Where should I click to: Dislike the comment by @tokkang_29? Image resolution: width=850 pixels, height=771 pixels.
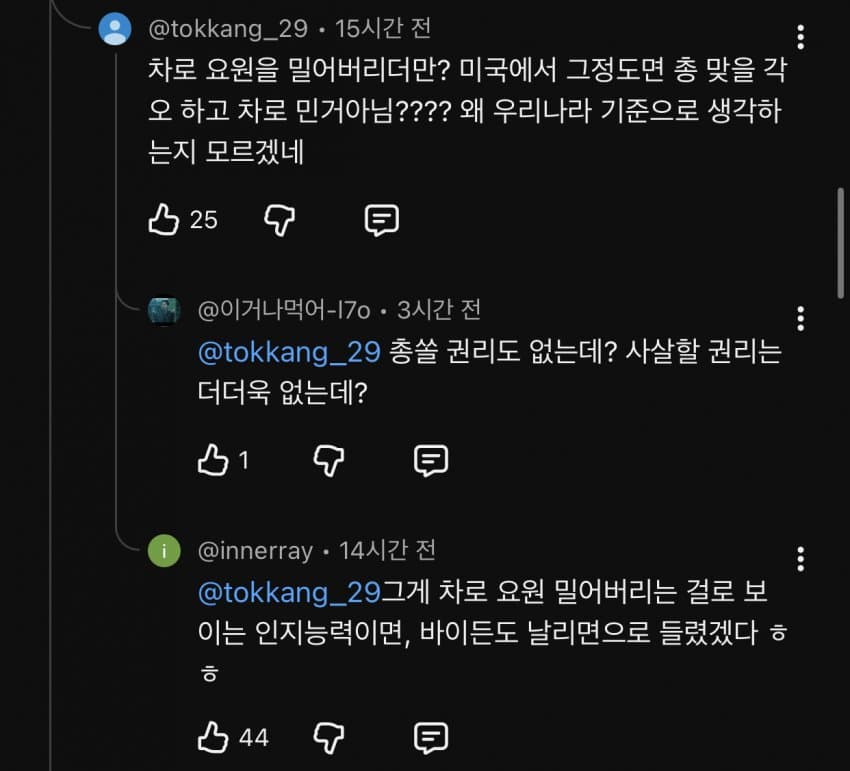pyautogui.click(x=280, y=220)
